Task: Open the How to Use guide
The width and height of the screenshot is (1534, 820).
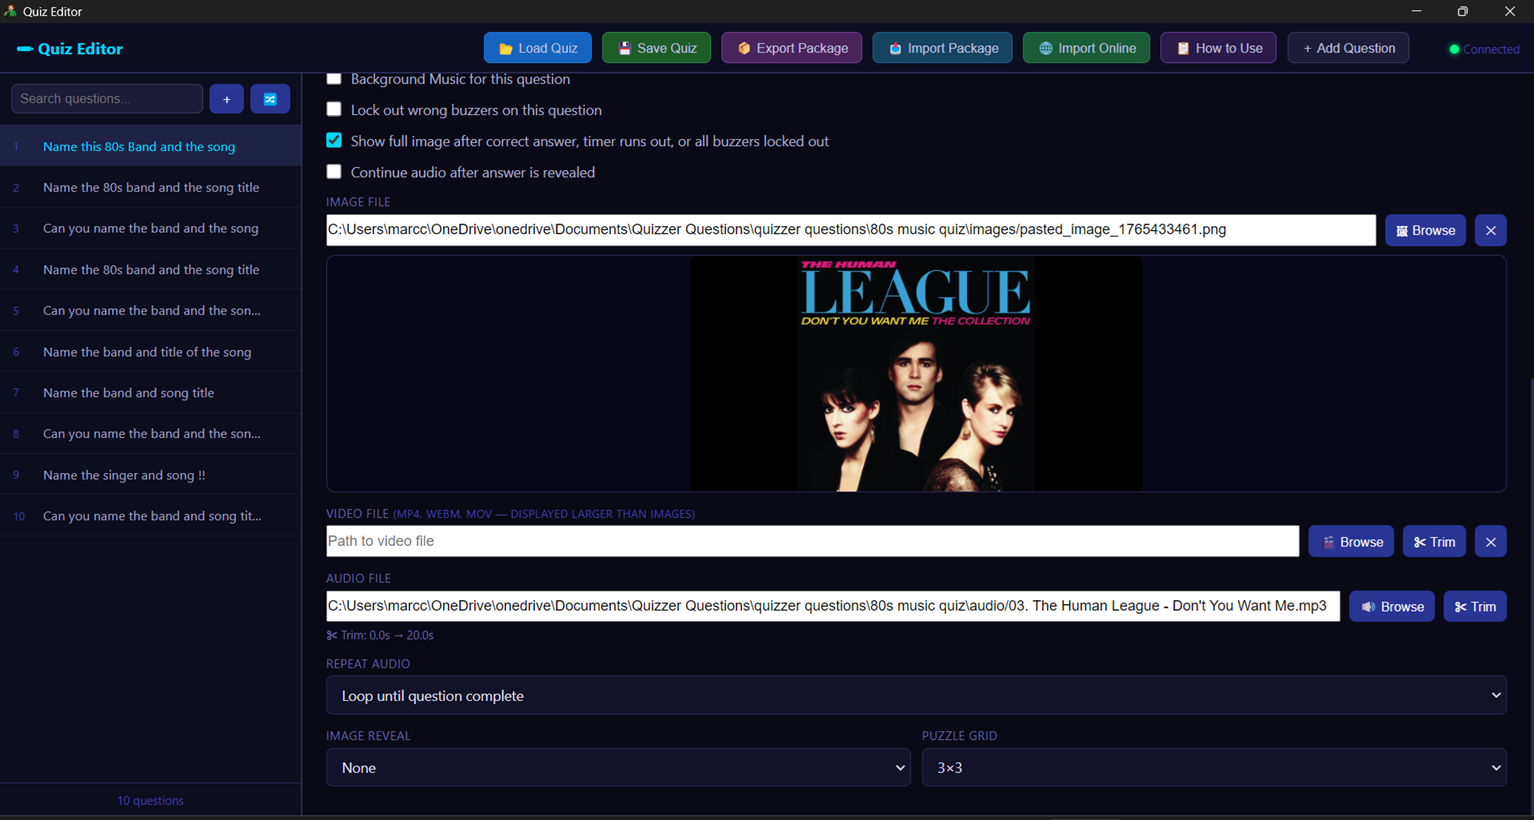Action: 1218,48
